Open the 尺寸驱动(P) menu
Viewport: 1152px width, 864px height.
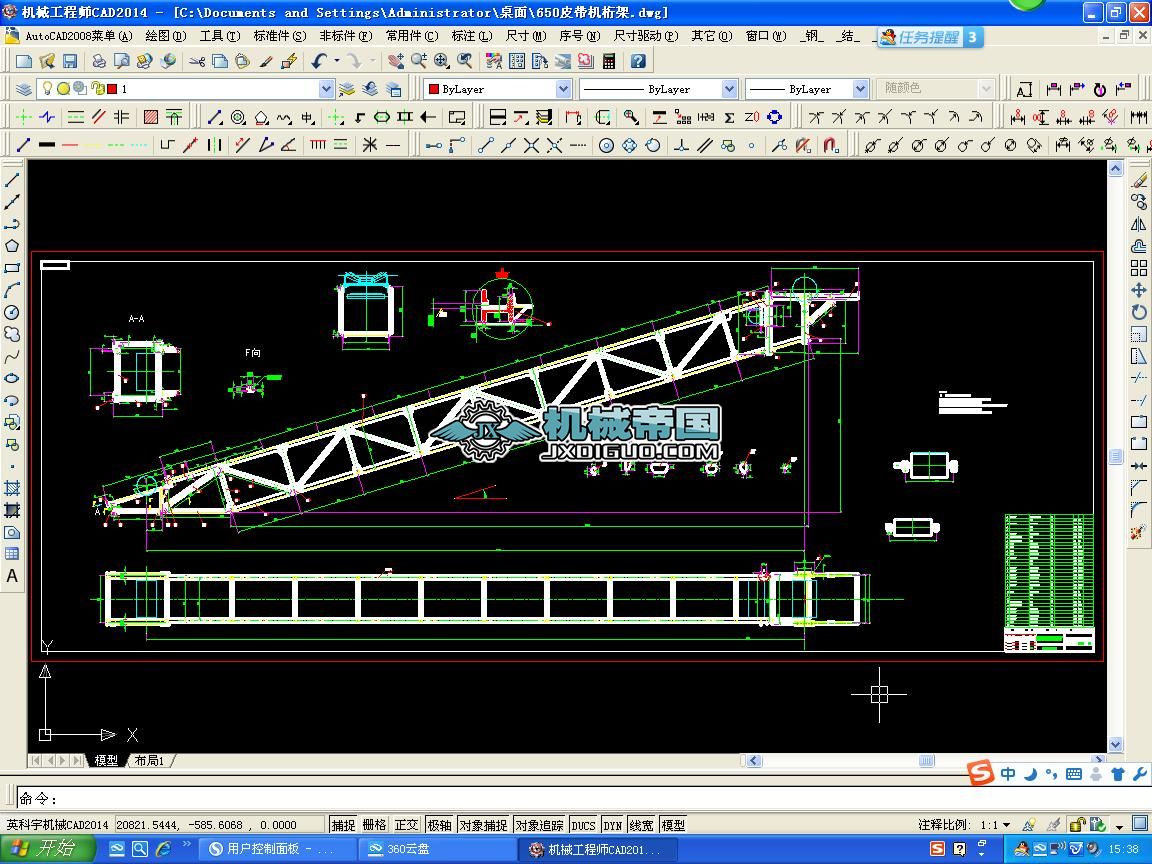coord(646,35)
